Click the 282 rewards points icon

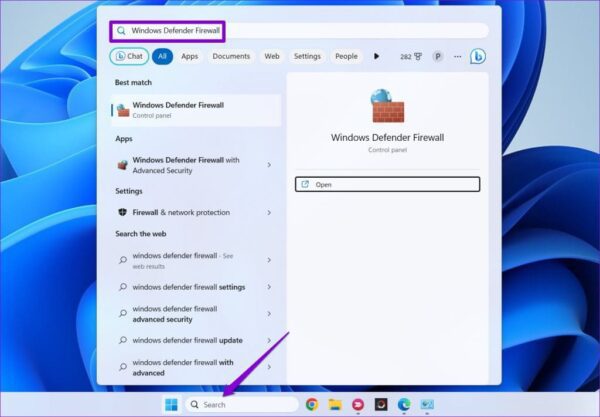410,56
